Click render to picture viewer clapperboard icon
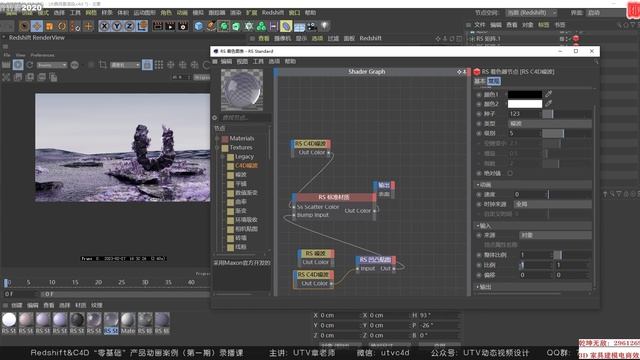Image resolution: width=640 pixels, height=360 pixels. pyautogui.click(x=170, y=27)
